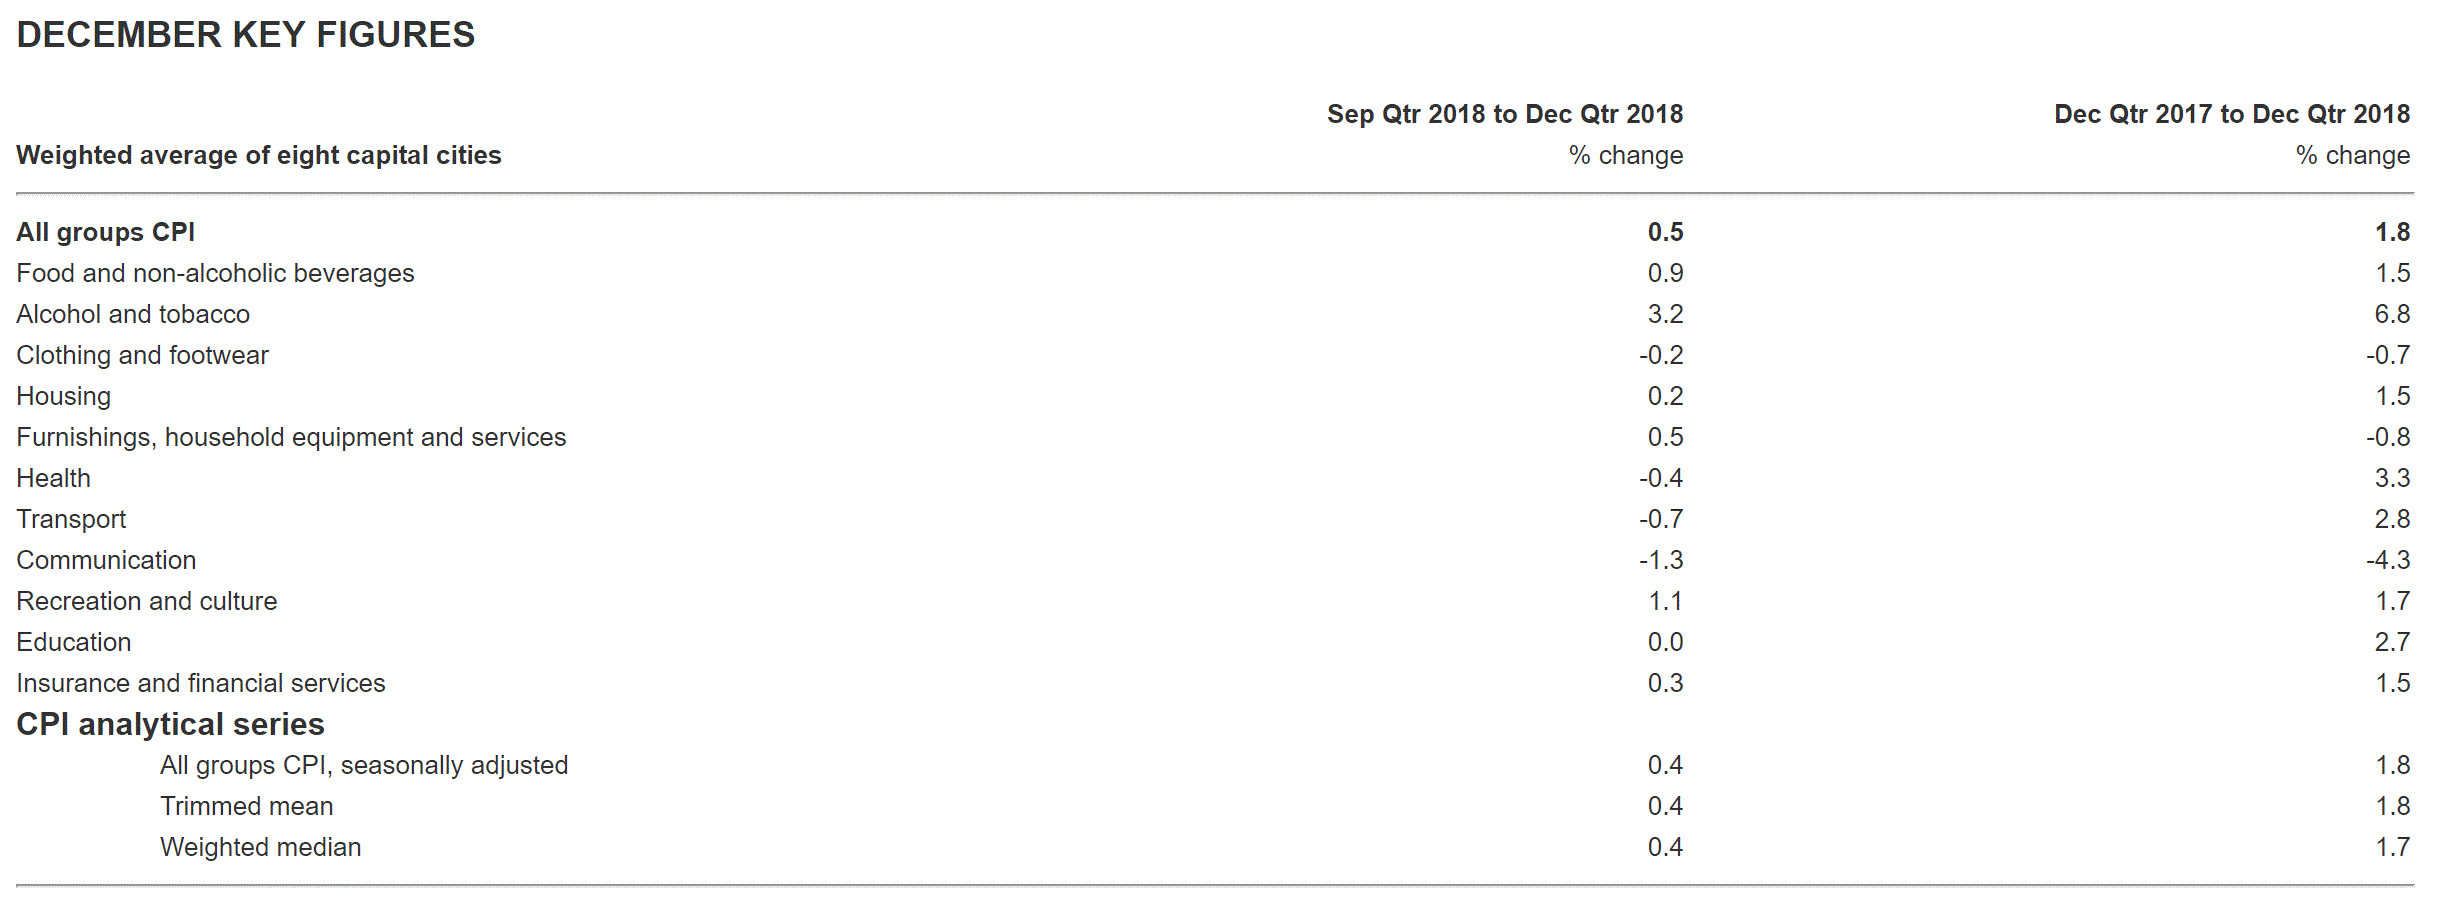Image resolution: width=2438 pixels, height=914 pixels.
Task: Select the 'Communication' row label
Action: (106, 560)
